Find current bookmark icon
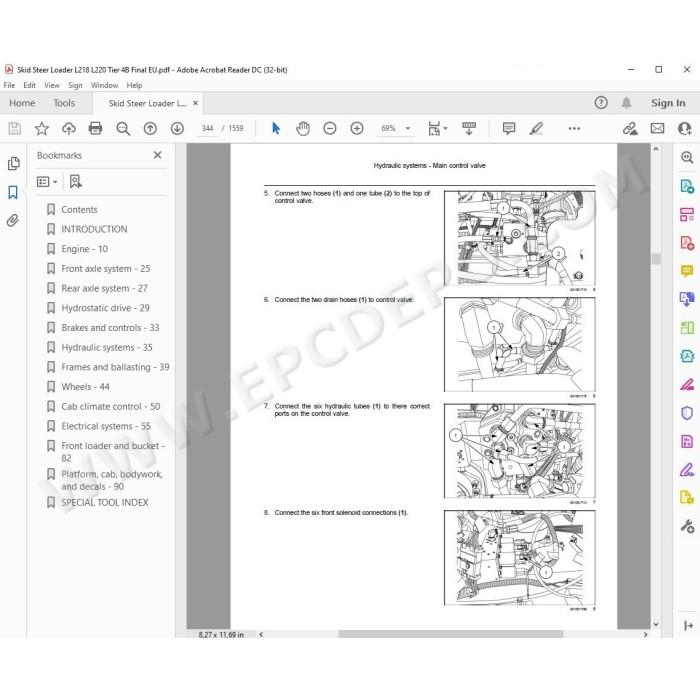Screen dimensions: 700x700 click(75, 181)
